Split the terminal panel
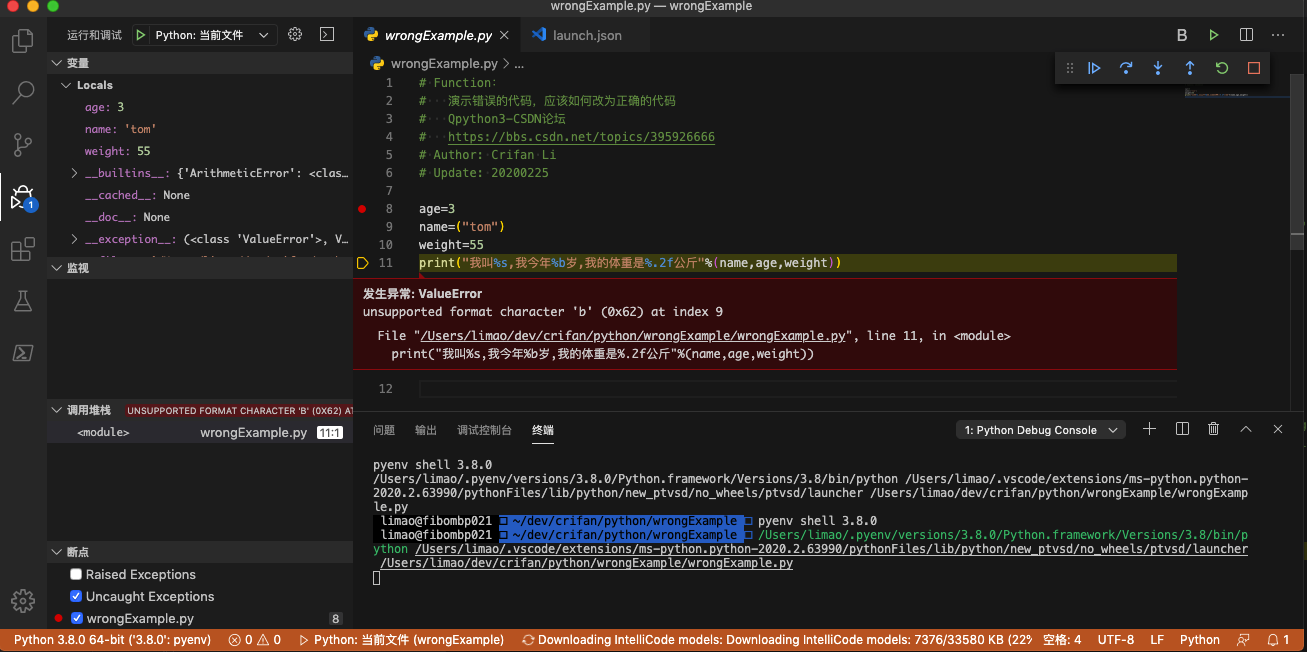 point(1182,429)
